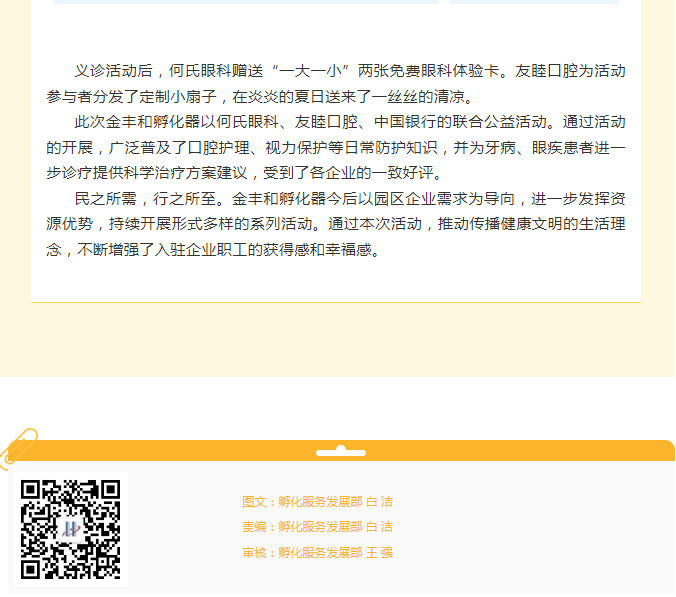Image resolution: width=676 pixels, height=597 pixels.
Task: Select the line "图文：孵化服务发展部 白 洁"
Action: pos(317,502)
